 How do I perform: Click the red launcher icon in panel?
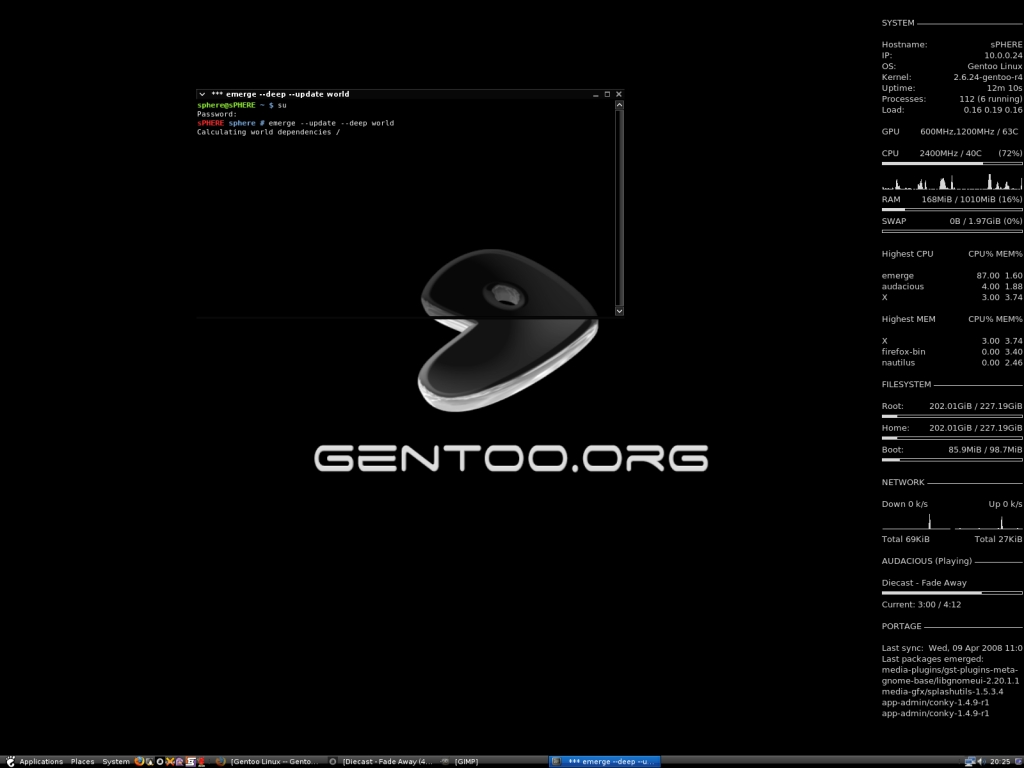tap(201, 761)
